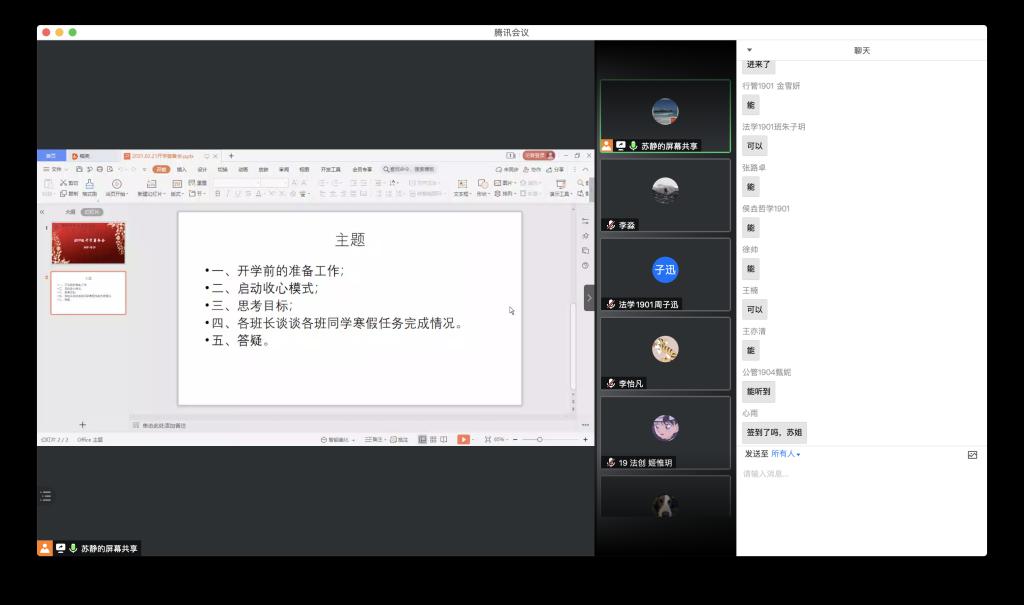Switch thumbnail pane to 大纲 outline view
This screenshot has height=605, width=1024.
[x=70, y=212]
